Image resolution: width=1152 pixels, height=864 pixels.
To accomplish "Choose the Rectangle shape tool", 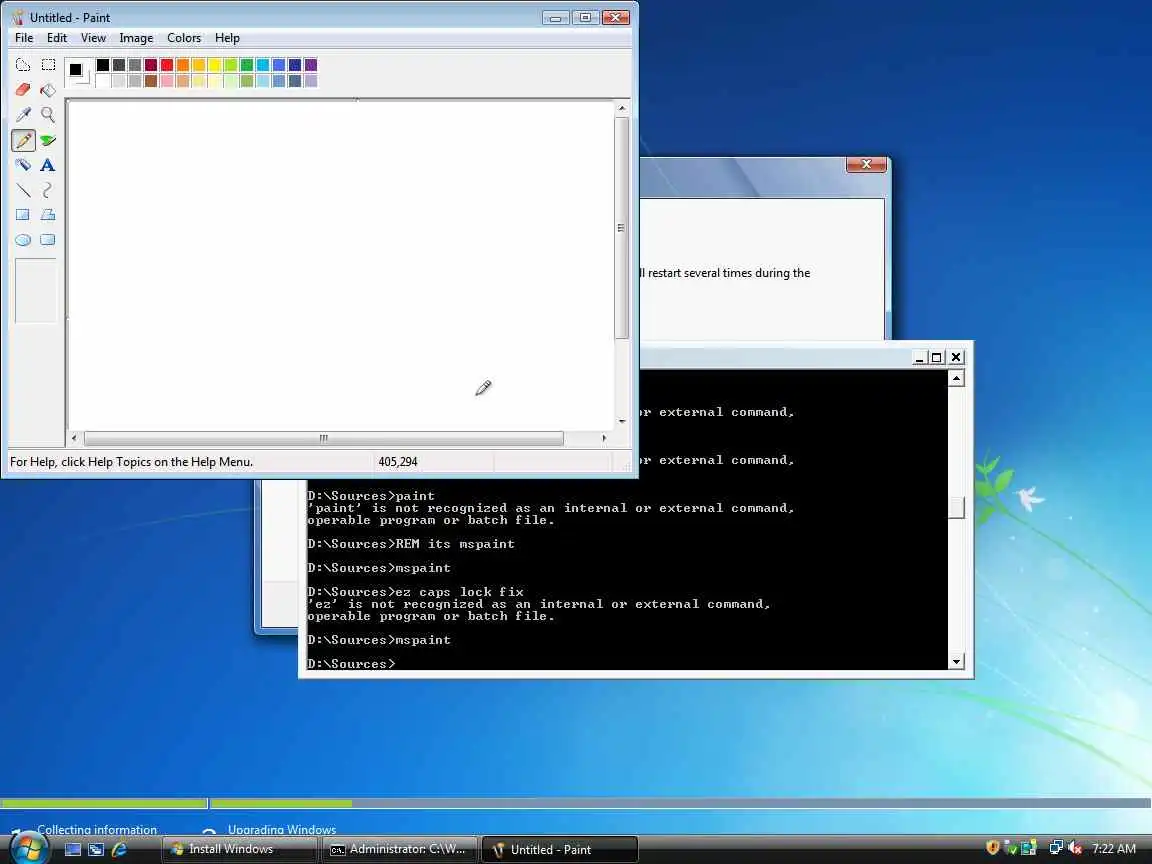I will coord(23,215).
